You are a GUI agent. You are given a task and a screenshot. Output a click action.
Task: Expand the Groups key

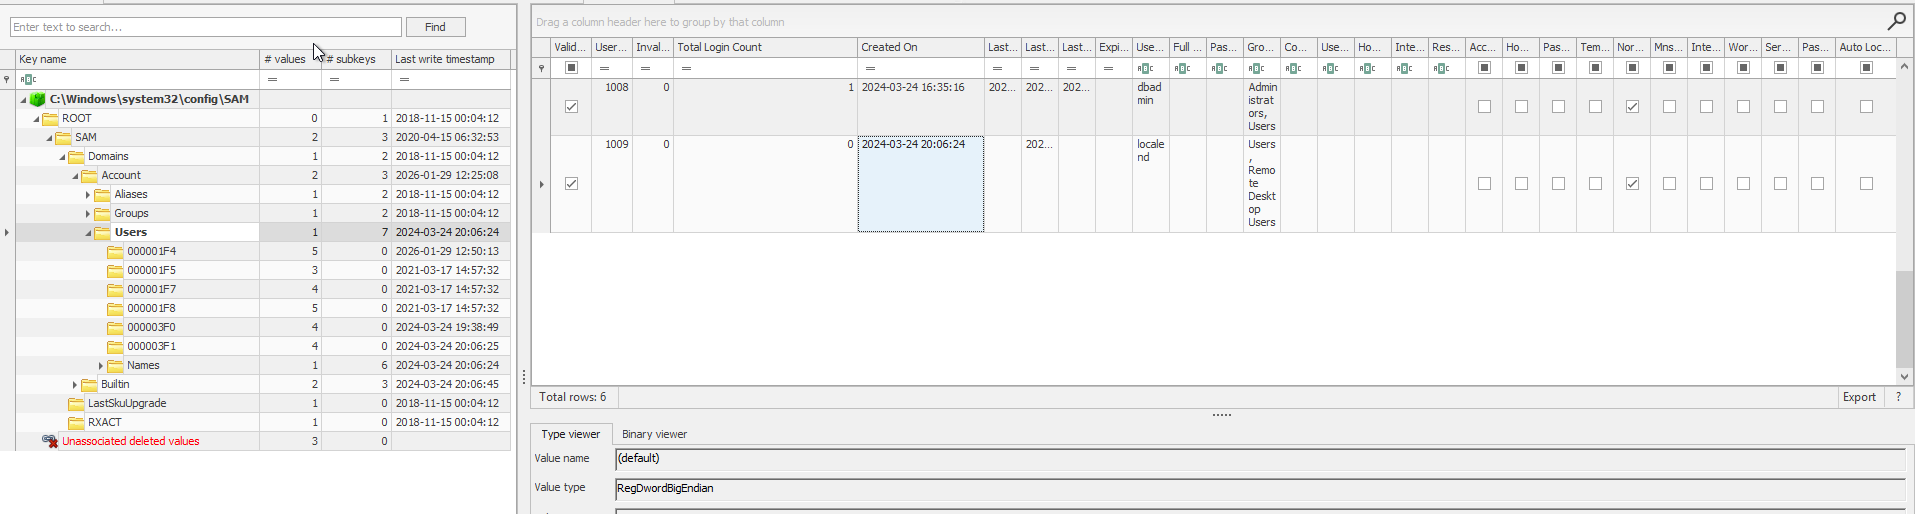tap(88, 213)
